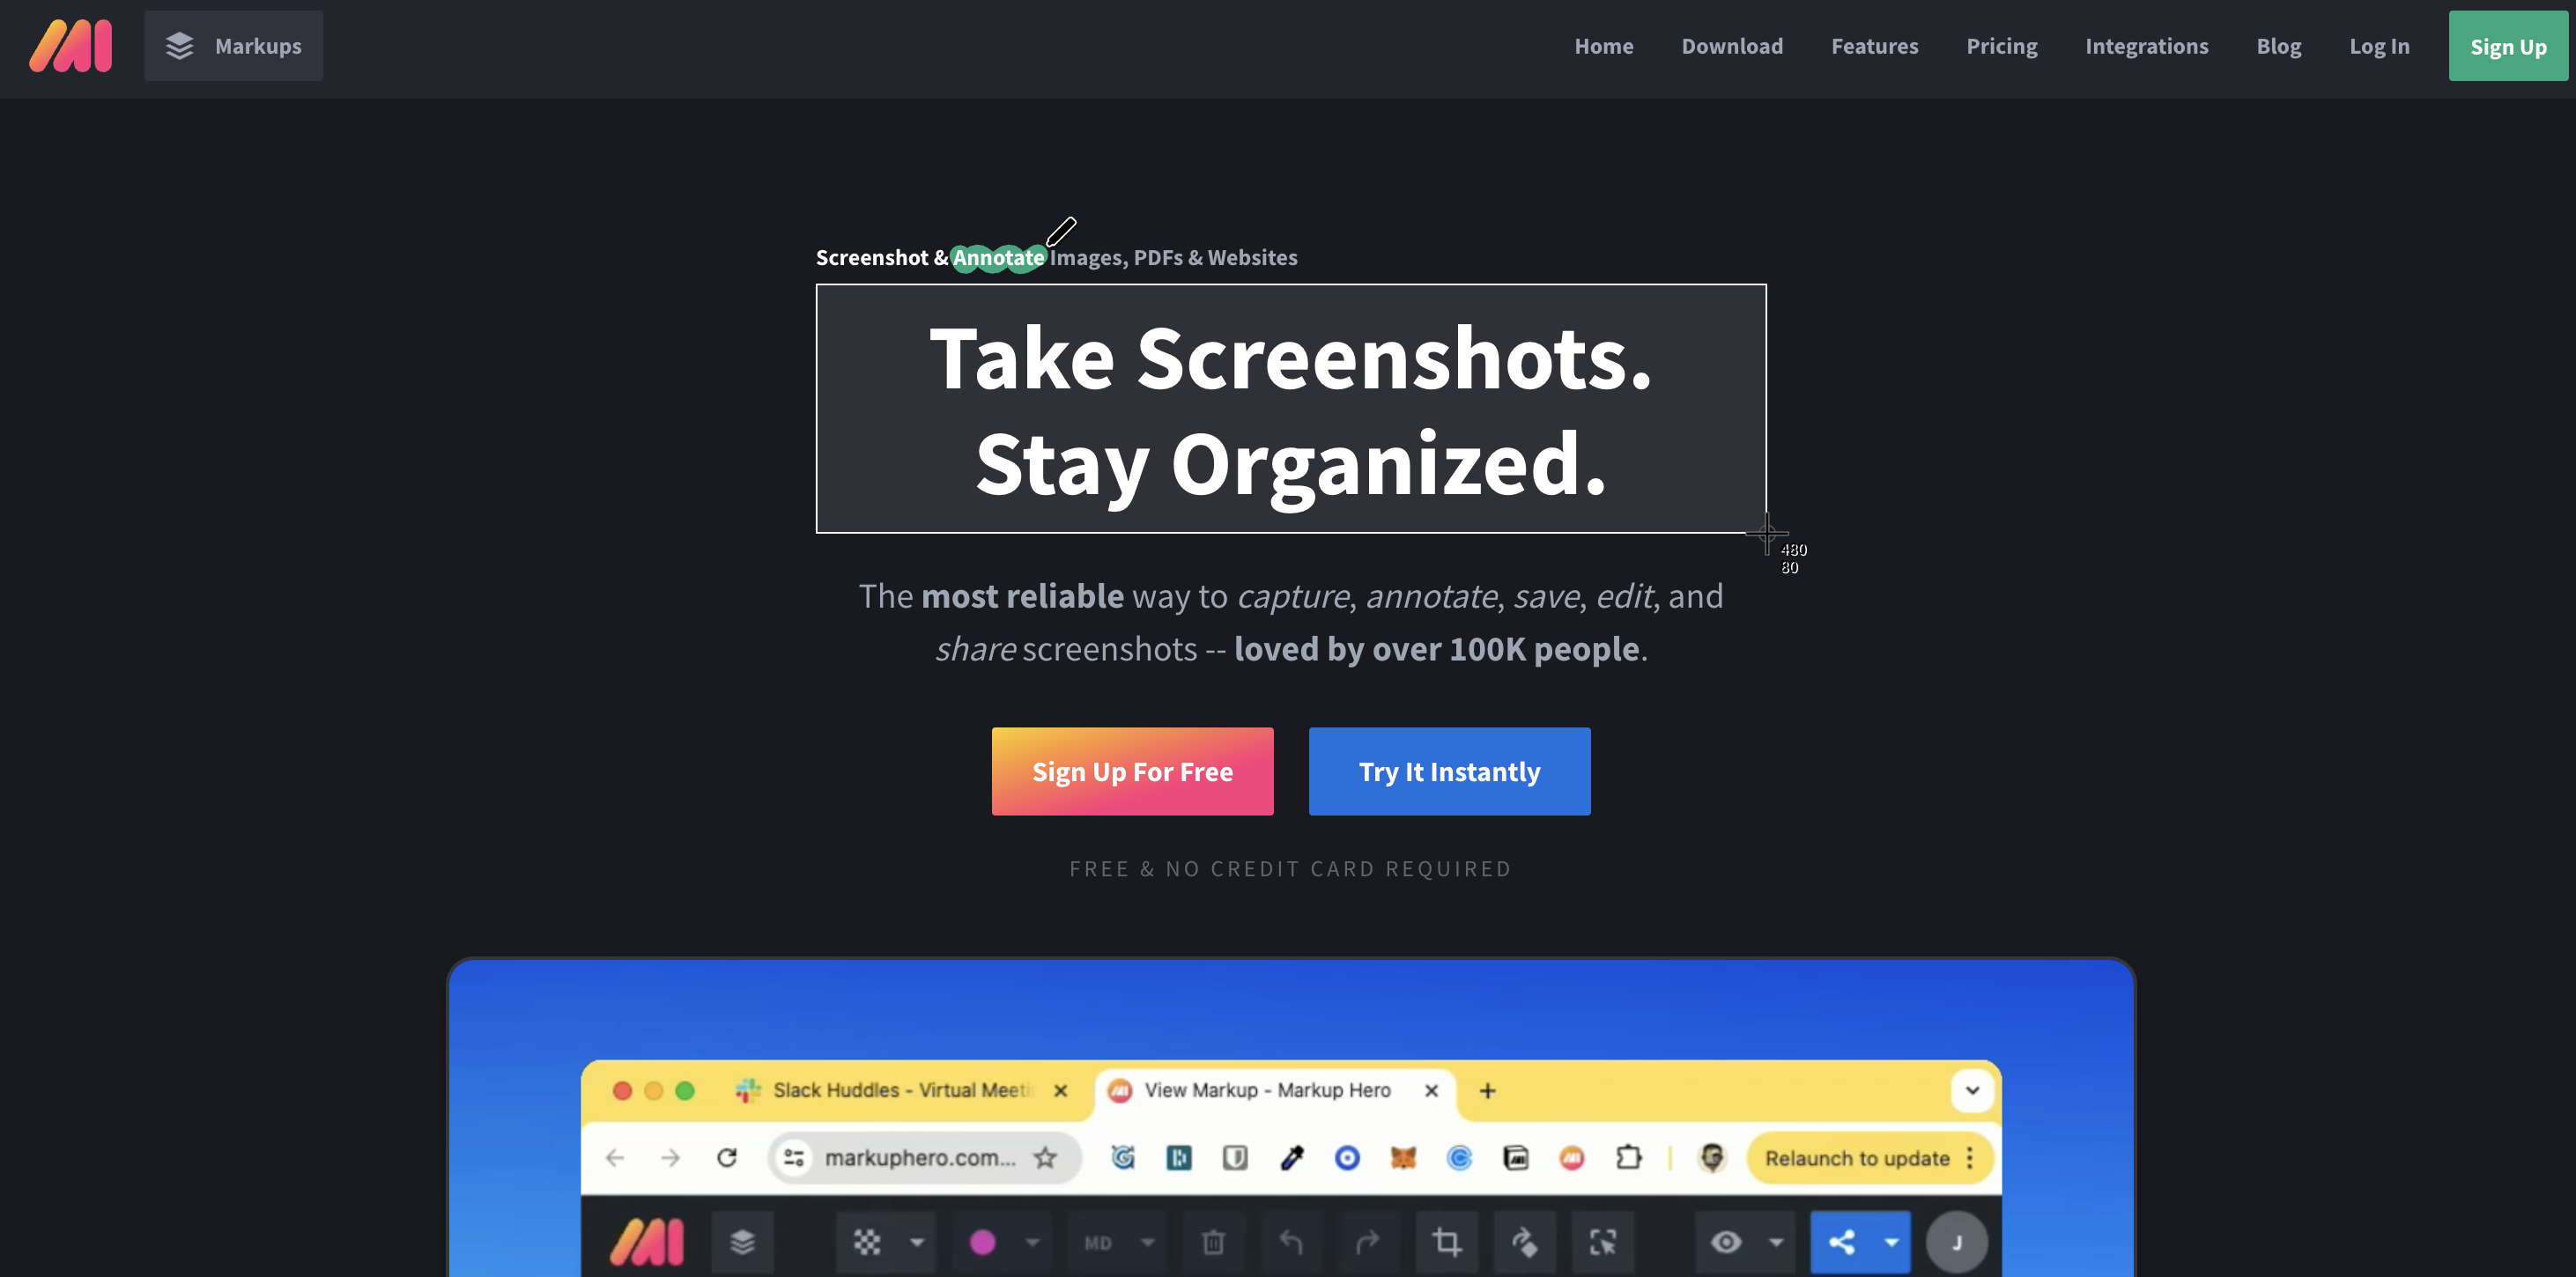The height and width of the screenshot is (1277, 2576).
Task: Click the shield U extension icon
Action: pyautogui.click(x=1235, y=1157)
